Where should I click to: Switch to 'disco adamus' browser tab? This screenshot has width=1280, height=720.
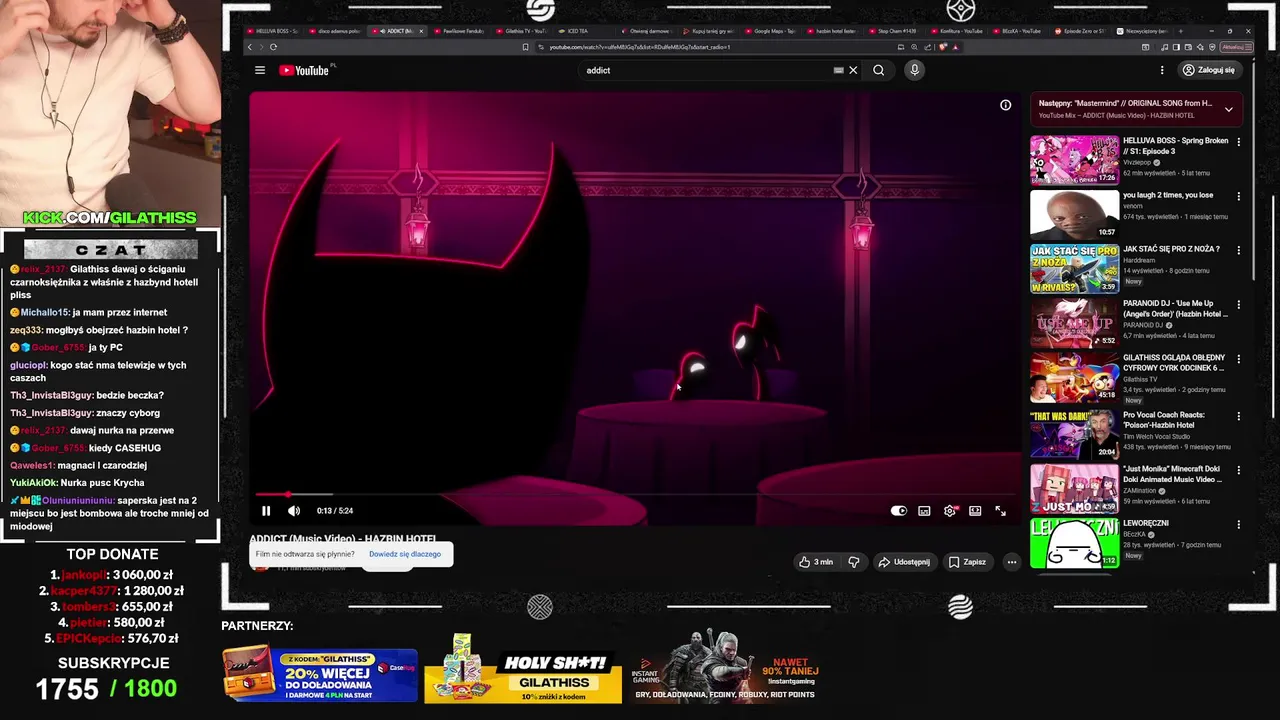coord(336,31)
